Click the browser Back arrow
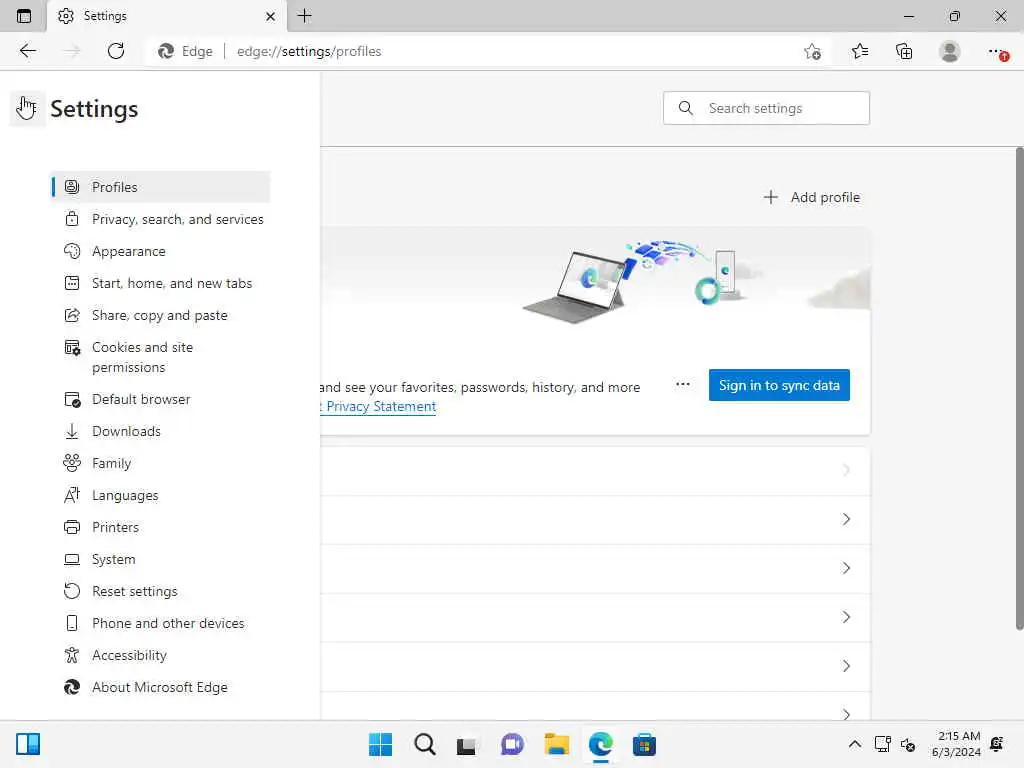The height and width of the screenshot is (768, 1024). point(27,51)
